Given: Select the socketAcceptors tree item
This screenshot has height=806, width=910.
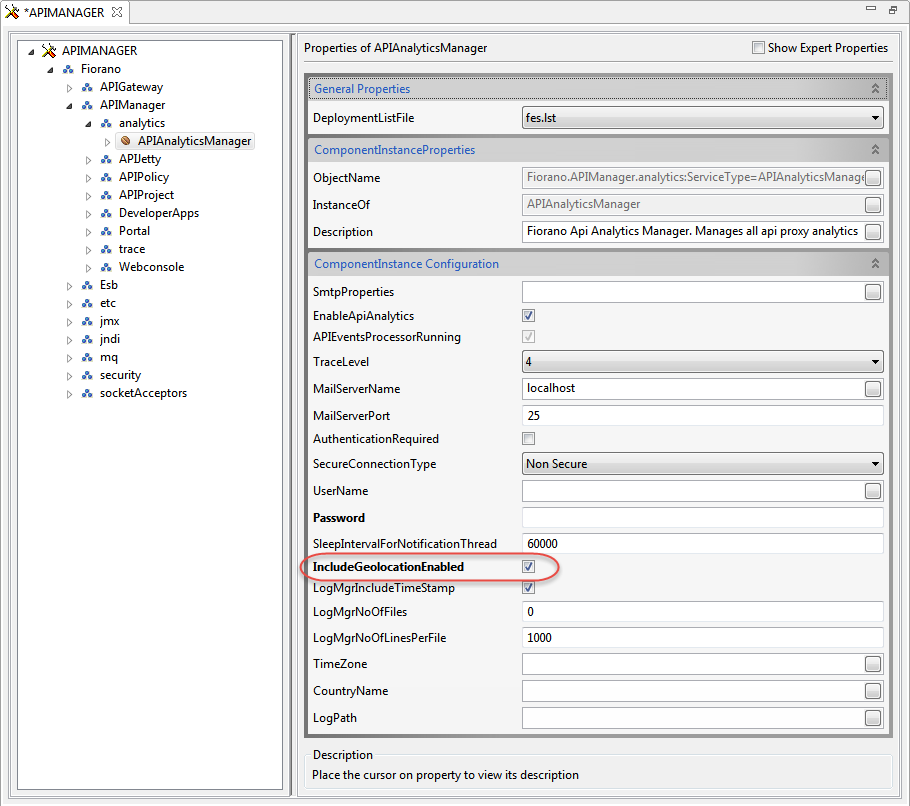Looking at the screenshot, I should pyautogui.click(x=143, y=393).
